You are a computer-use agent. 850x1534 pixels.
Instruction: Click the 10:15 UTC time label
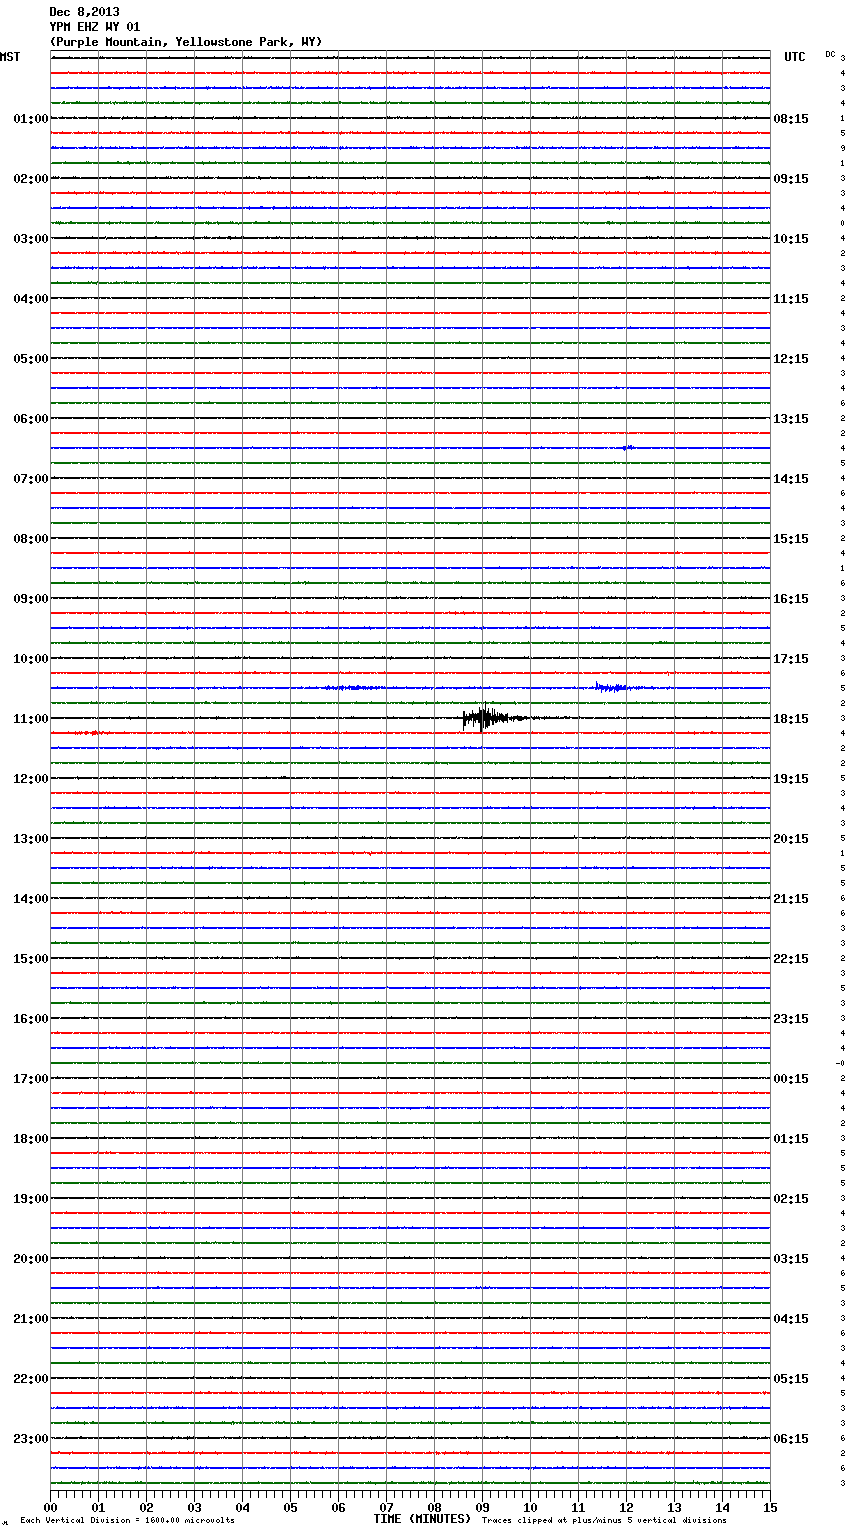[x=791, y=239]
